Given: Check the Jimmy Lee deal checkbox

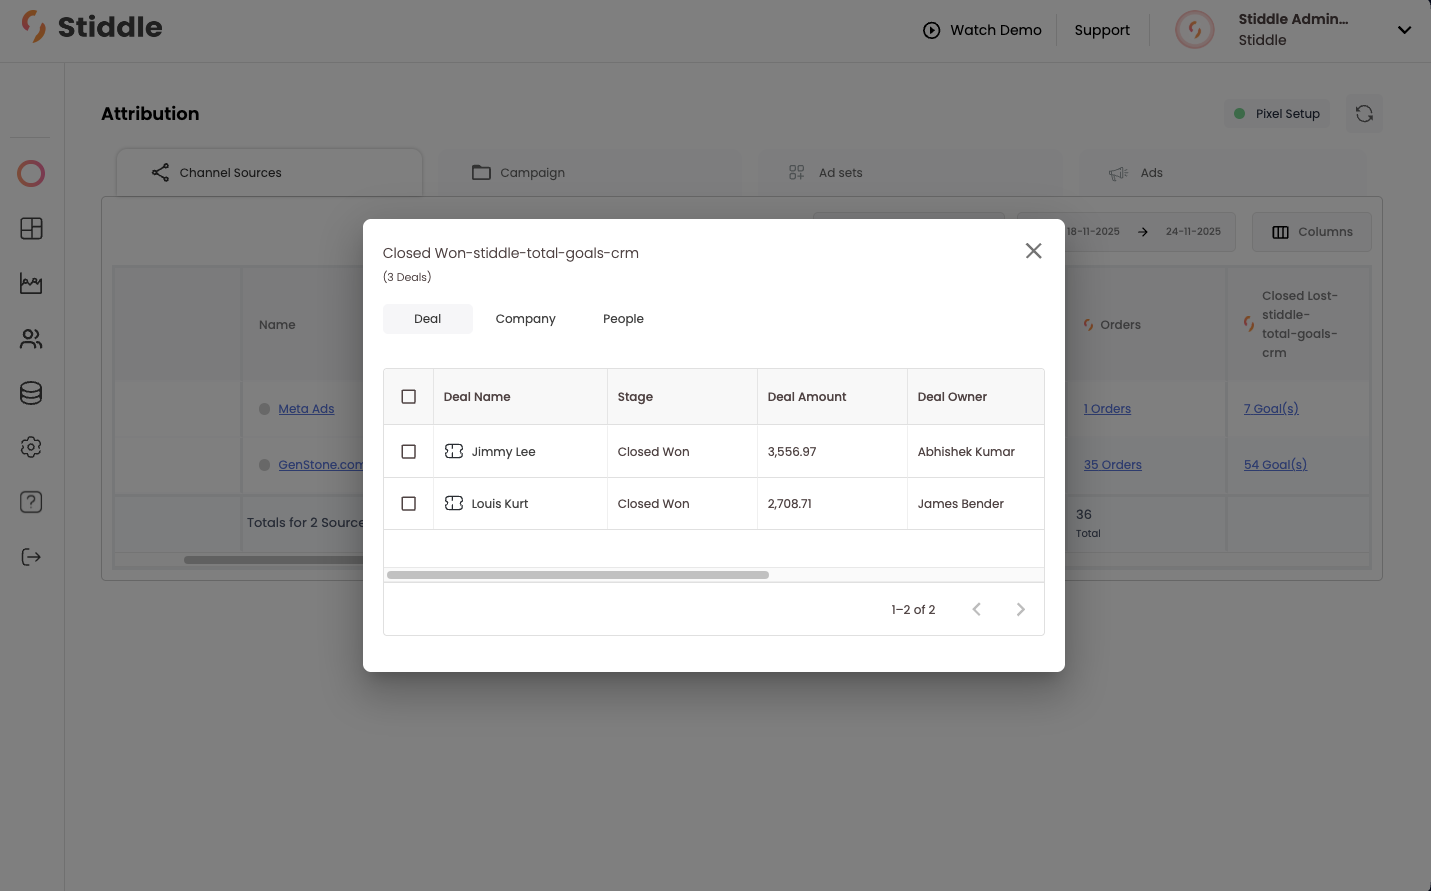Looking at the screenshot, I should point(408,452).
